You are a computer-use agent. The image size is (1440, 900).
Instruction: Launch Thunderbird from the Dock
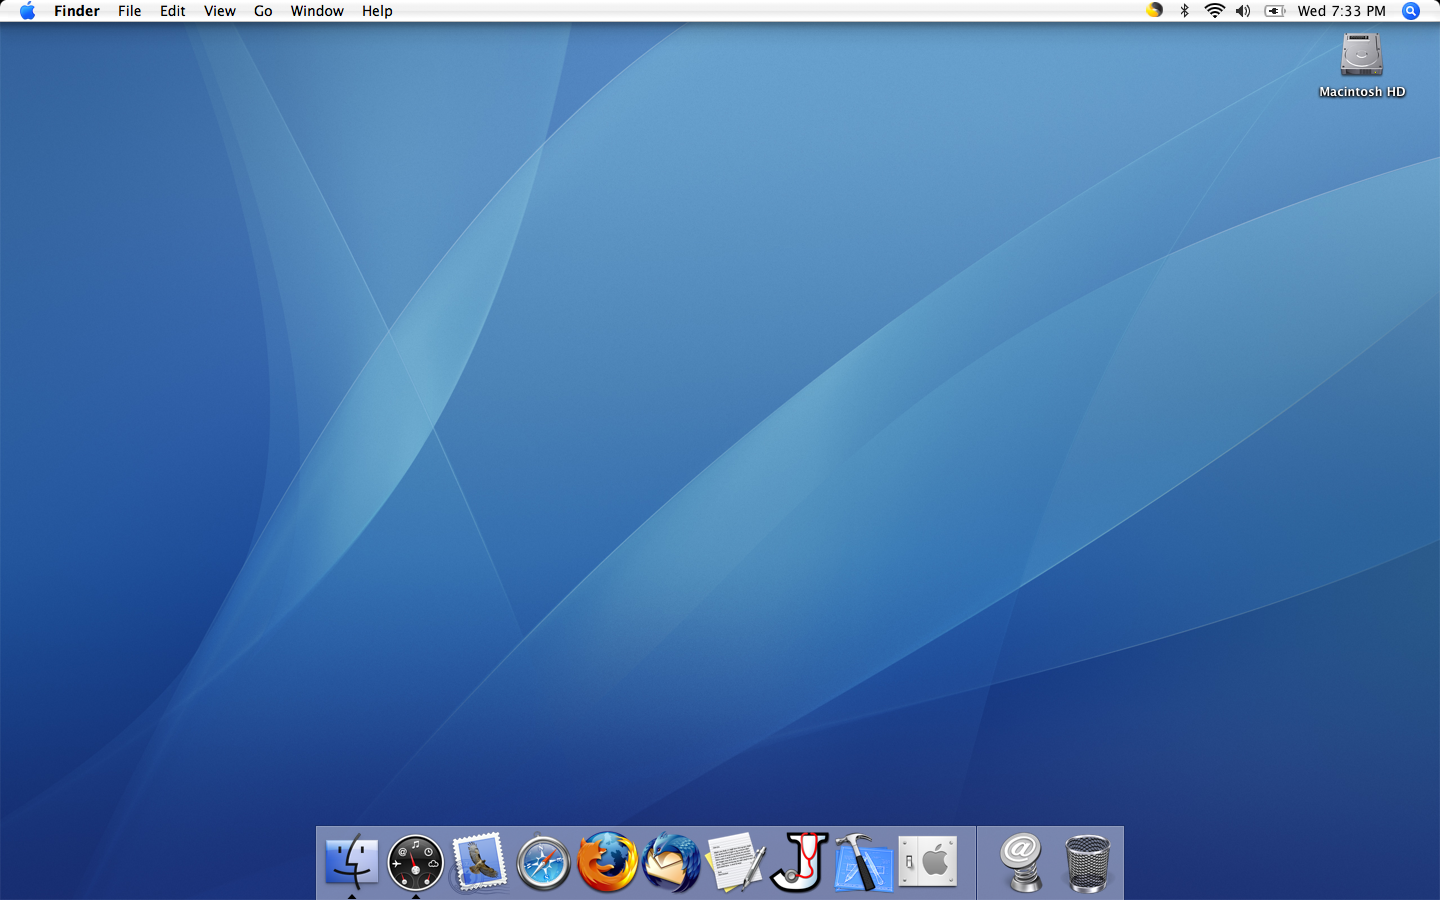[x=669, y=862]
